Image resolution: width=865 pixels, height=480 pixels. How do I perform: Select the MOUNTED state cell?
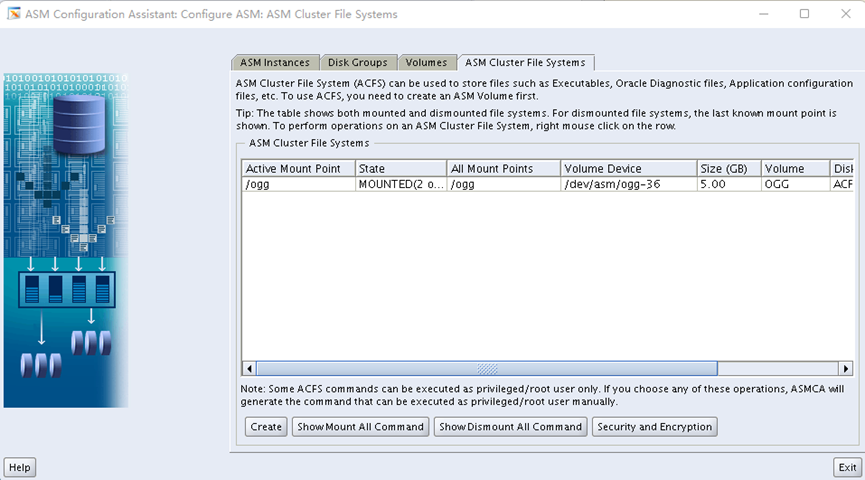click(401, 184)
